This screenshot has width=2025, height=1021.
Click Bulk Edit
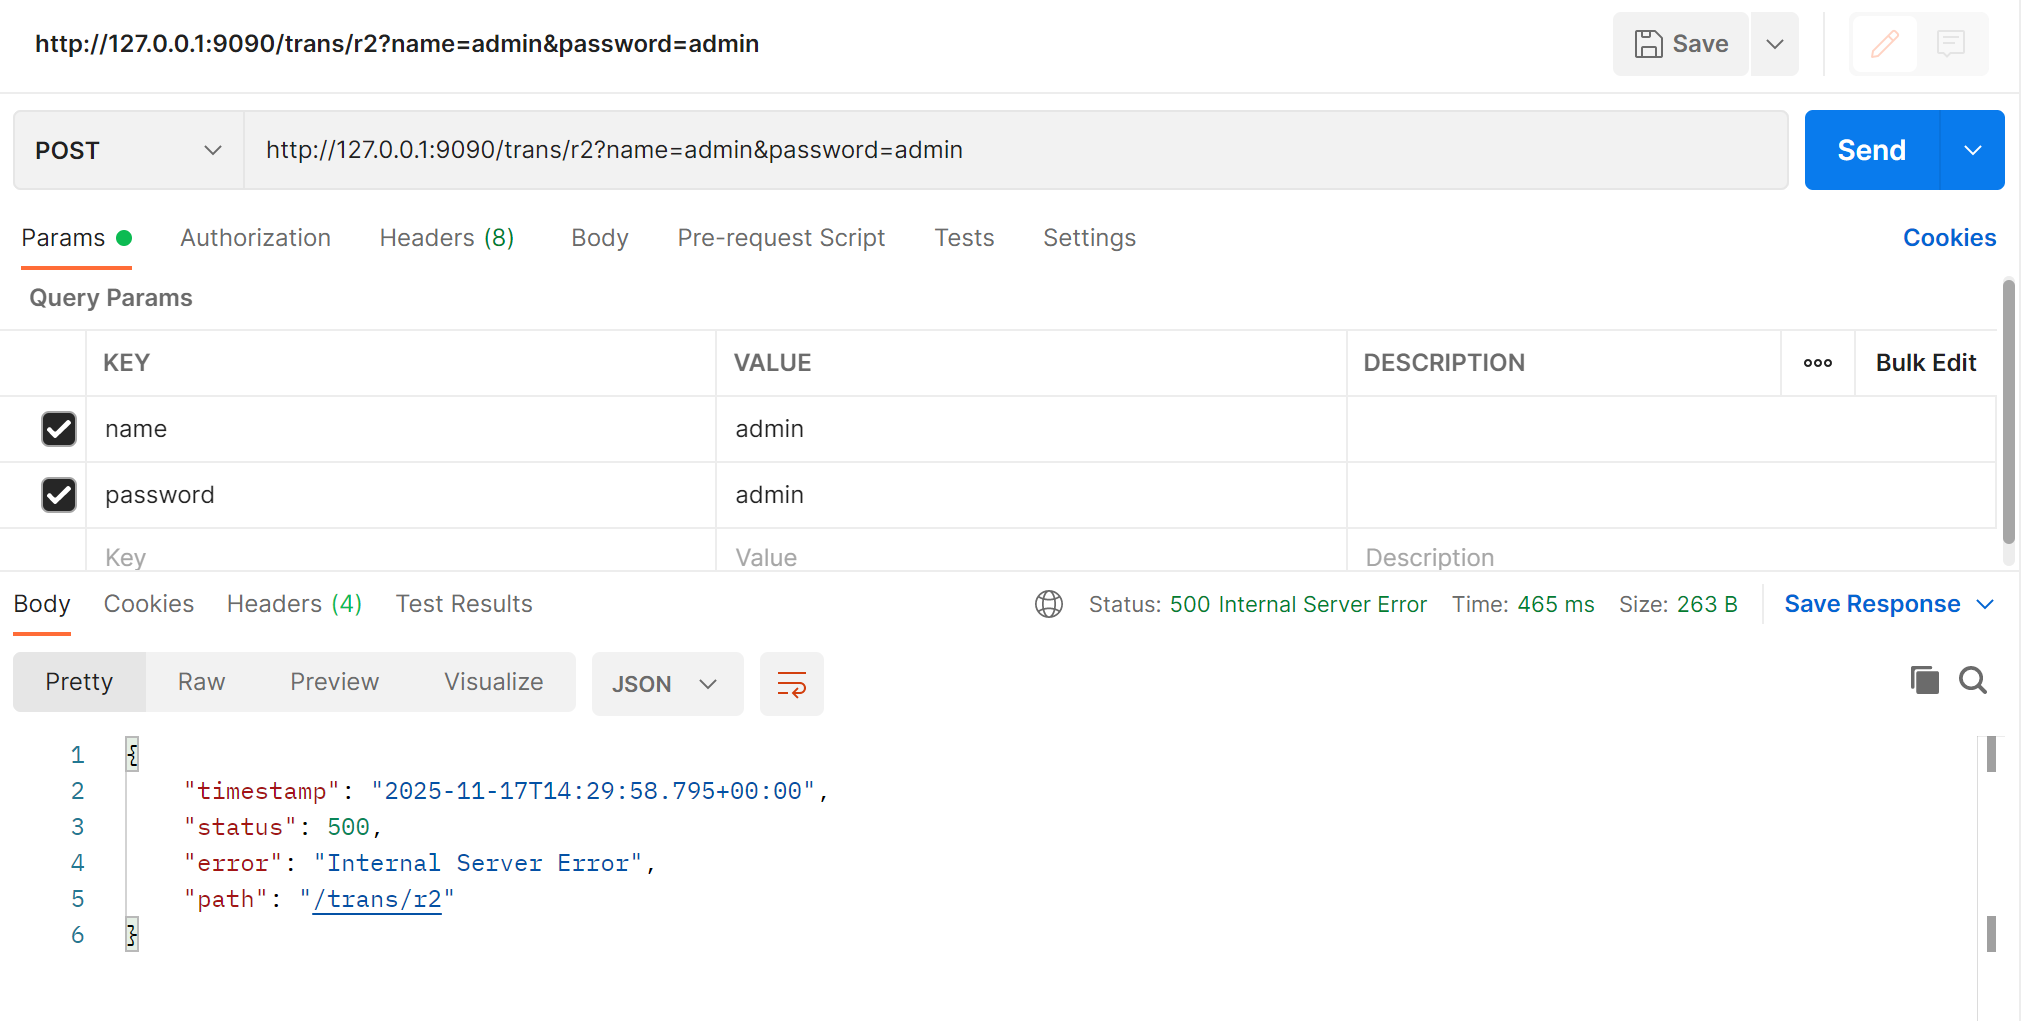(x=1926, y=363)
